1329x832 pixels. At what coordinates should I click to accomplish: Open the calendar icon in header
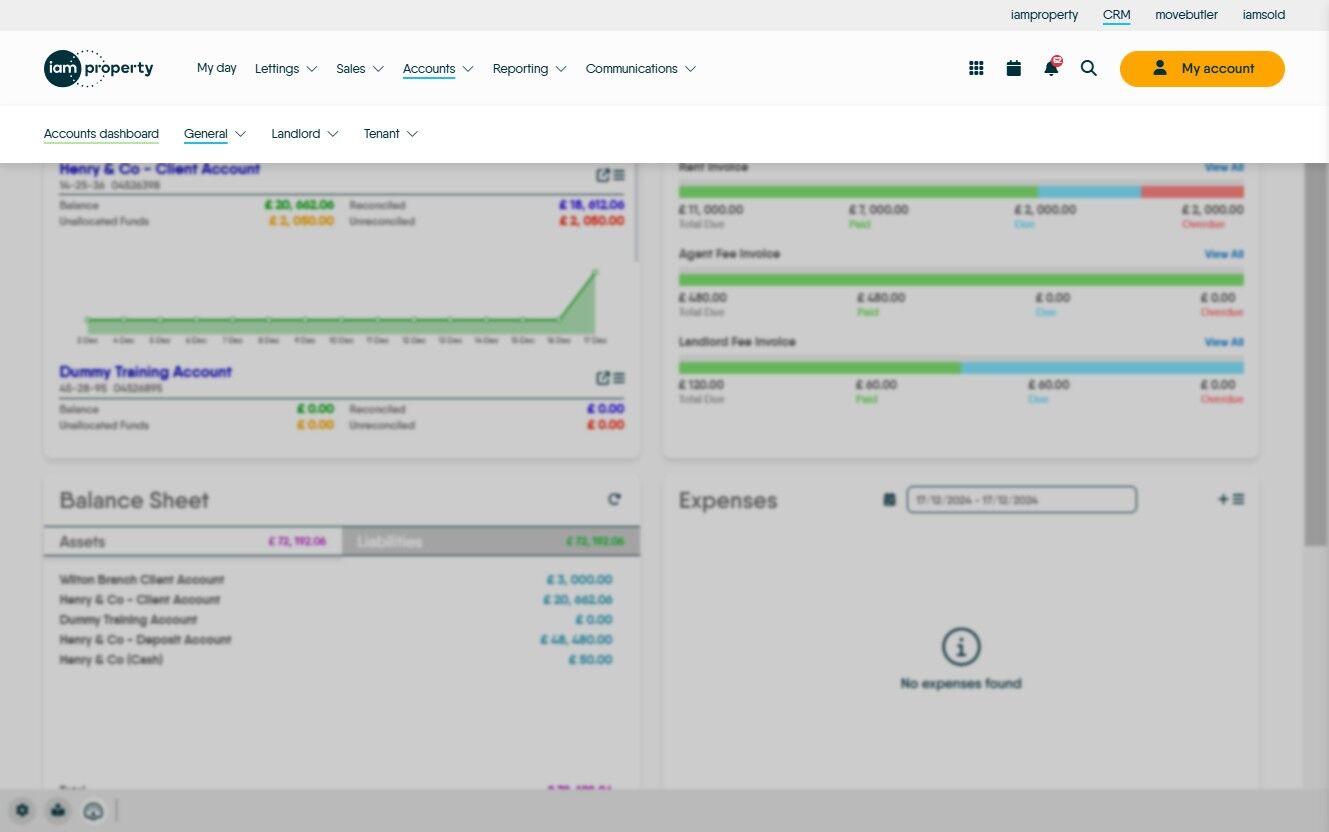coord(1013,68)
